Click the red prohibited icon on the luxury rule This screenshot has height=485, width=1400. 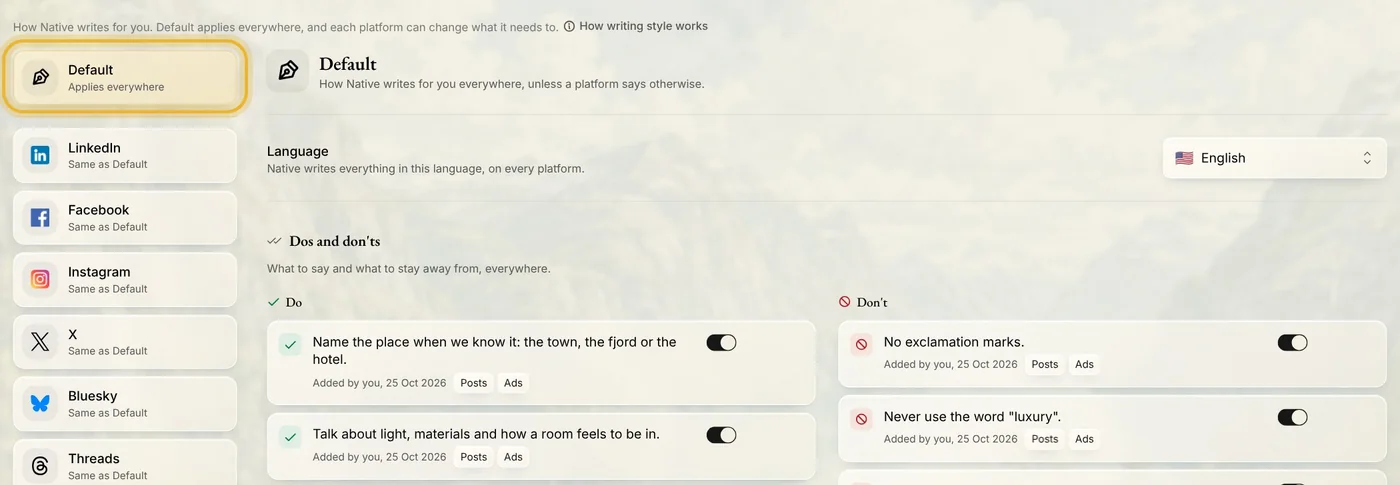[861, 419]
